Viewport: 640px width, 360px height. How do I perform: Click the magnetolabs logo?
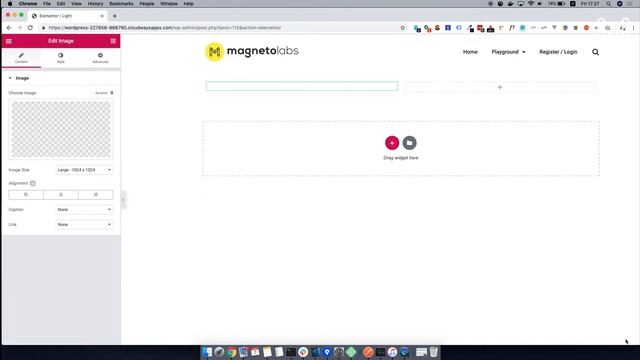[x=252, y=51]
